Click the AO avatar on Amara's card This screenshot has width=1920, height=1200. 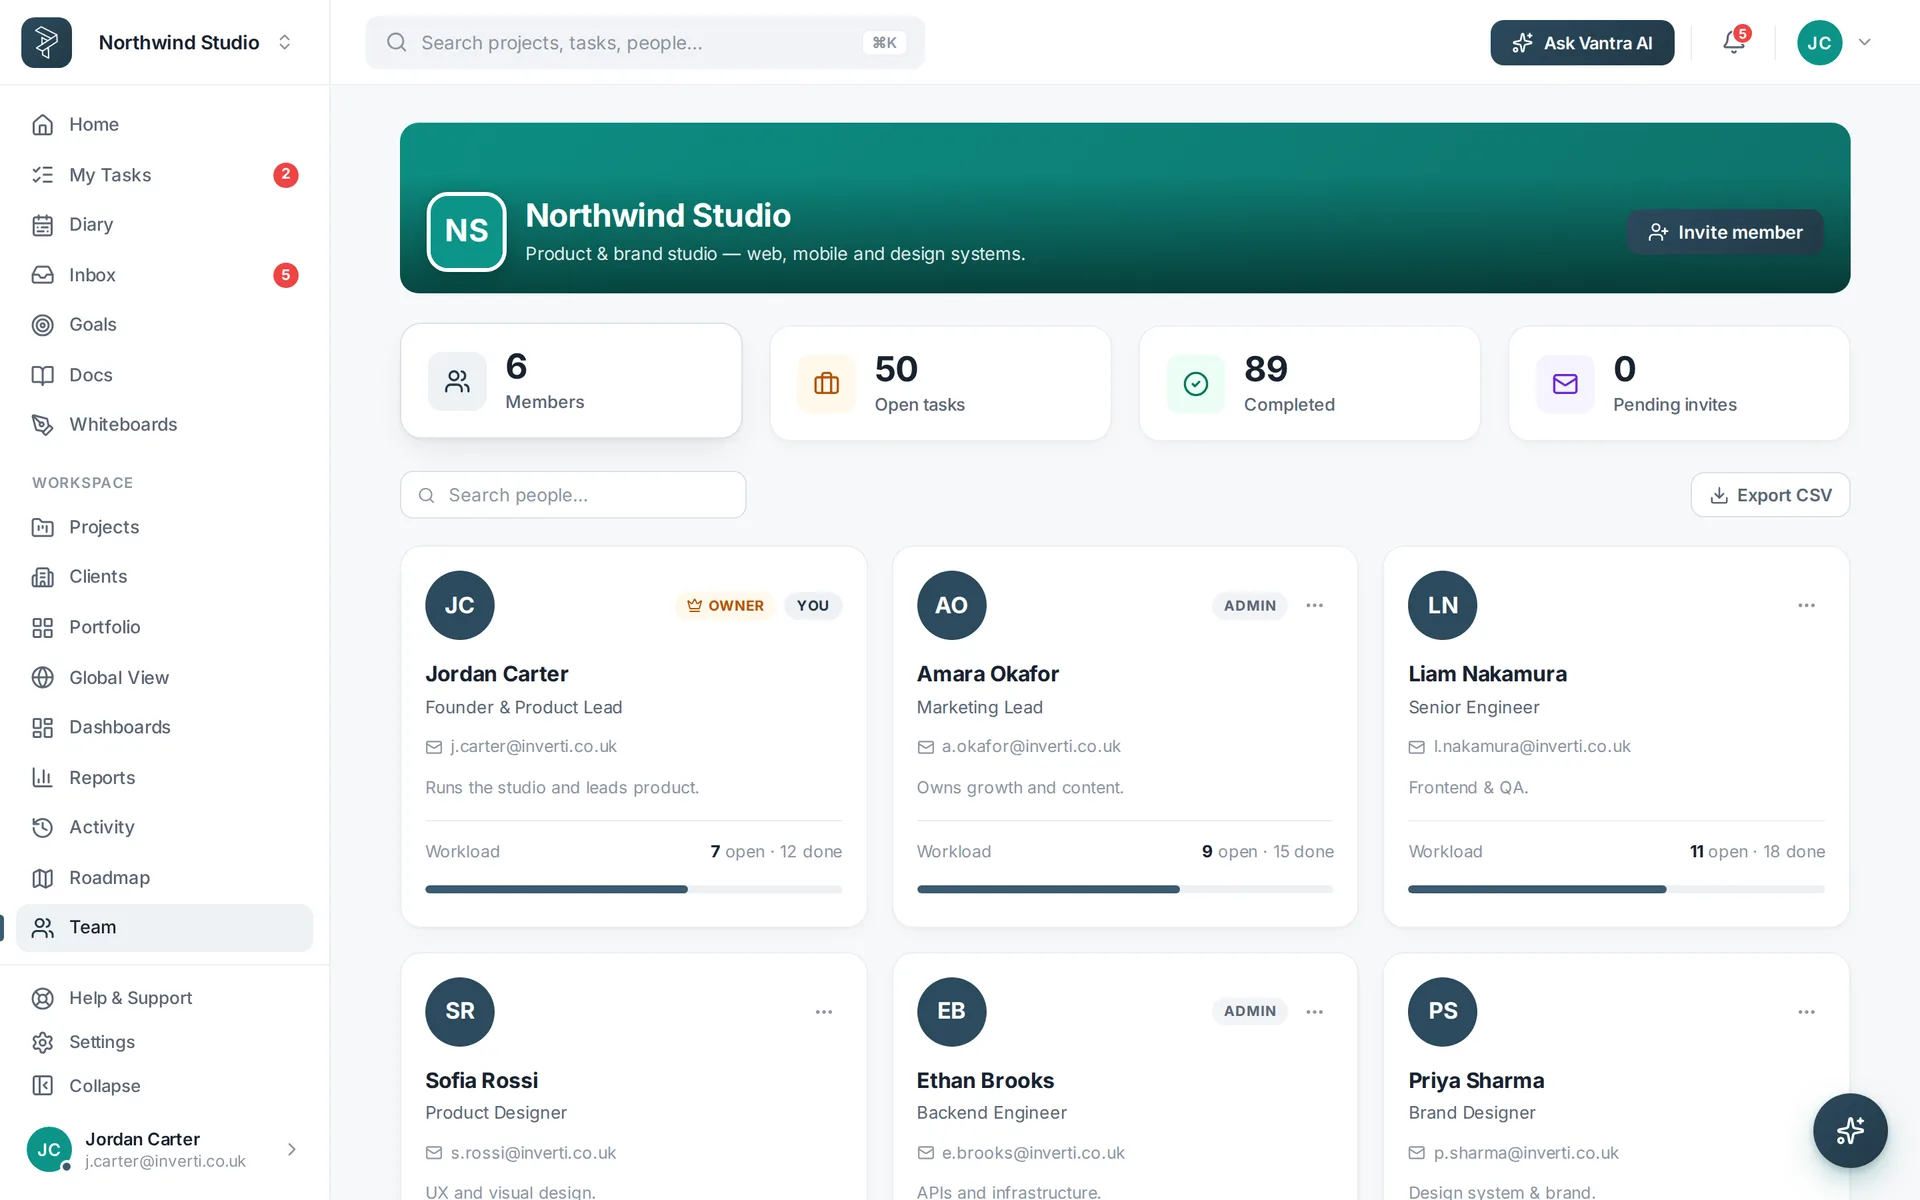point(951,605)
